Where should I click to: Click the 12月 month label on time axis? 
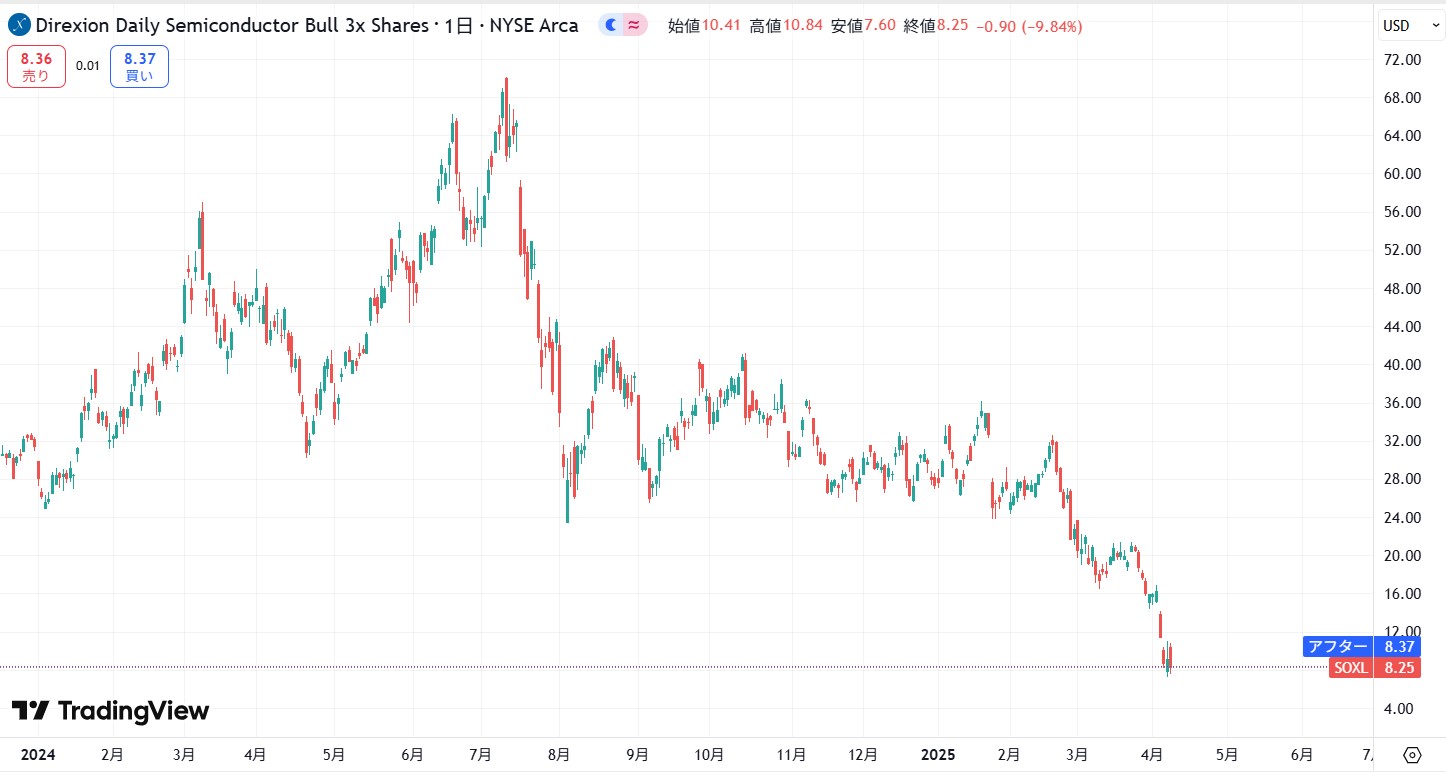coord(862,755)
